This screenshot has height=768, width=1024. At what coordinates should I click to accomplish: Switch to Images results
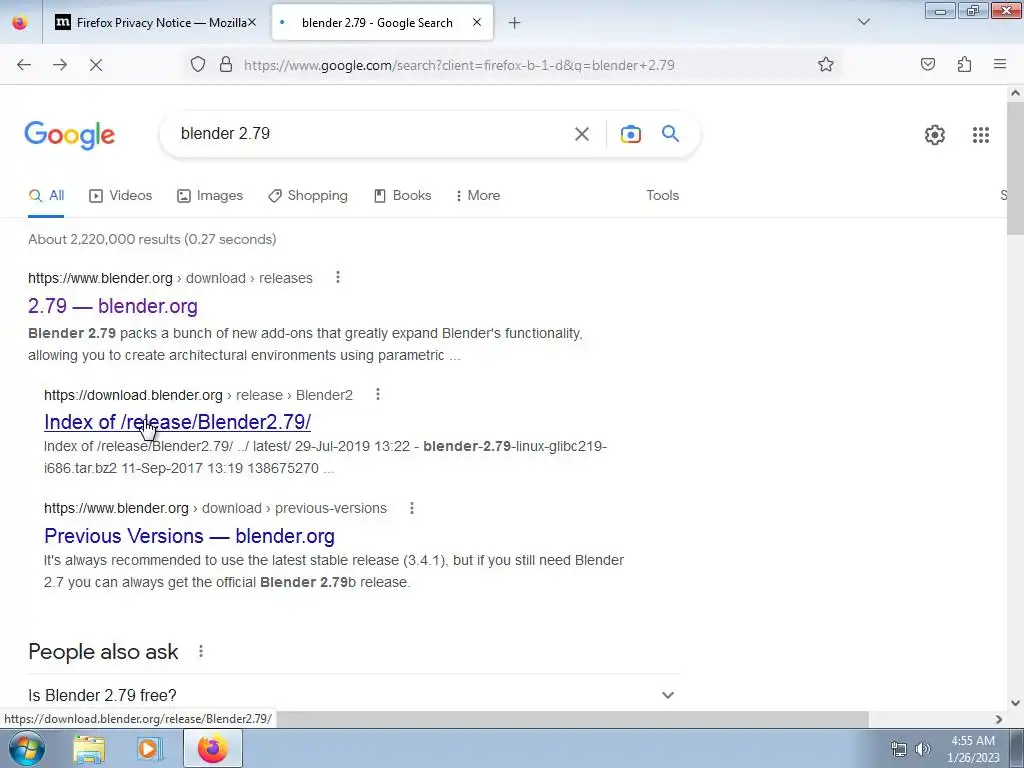(210, 195)
